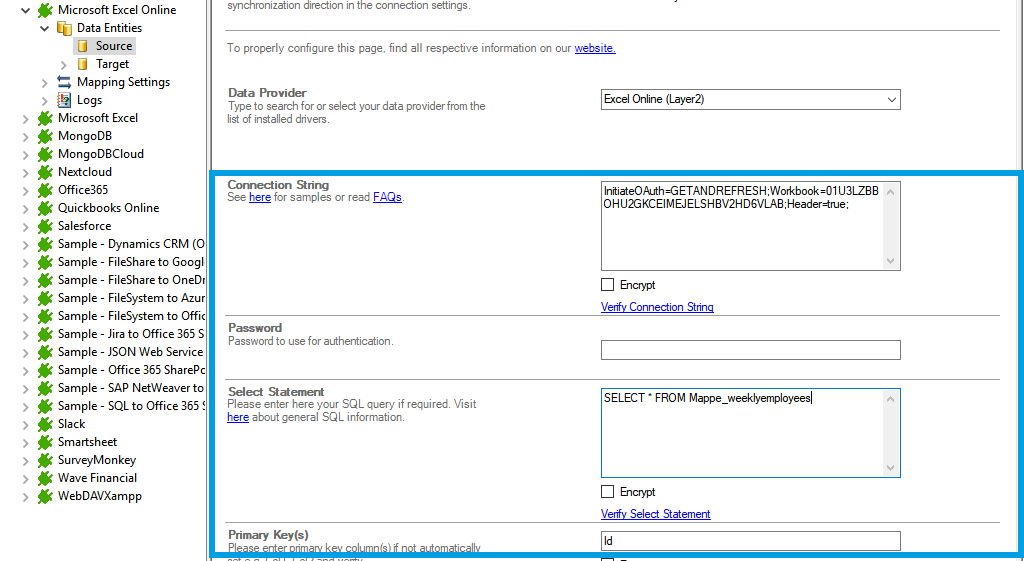1024x561 pixels.
Task: Expand the Target tree node
Action: coord(64,64)
